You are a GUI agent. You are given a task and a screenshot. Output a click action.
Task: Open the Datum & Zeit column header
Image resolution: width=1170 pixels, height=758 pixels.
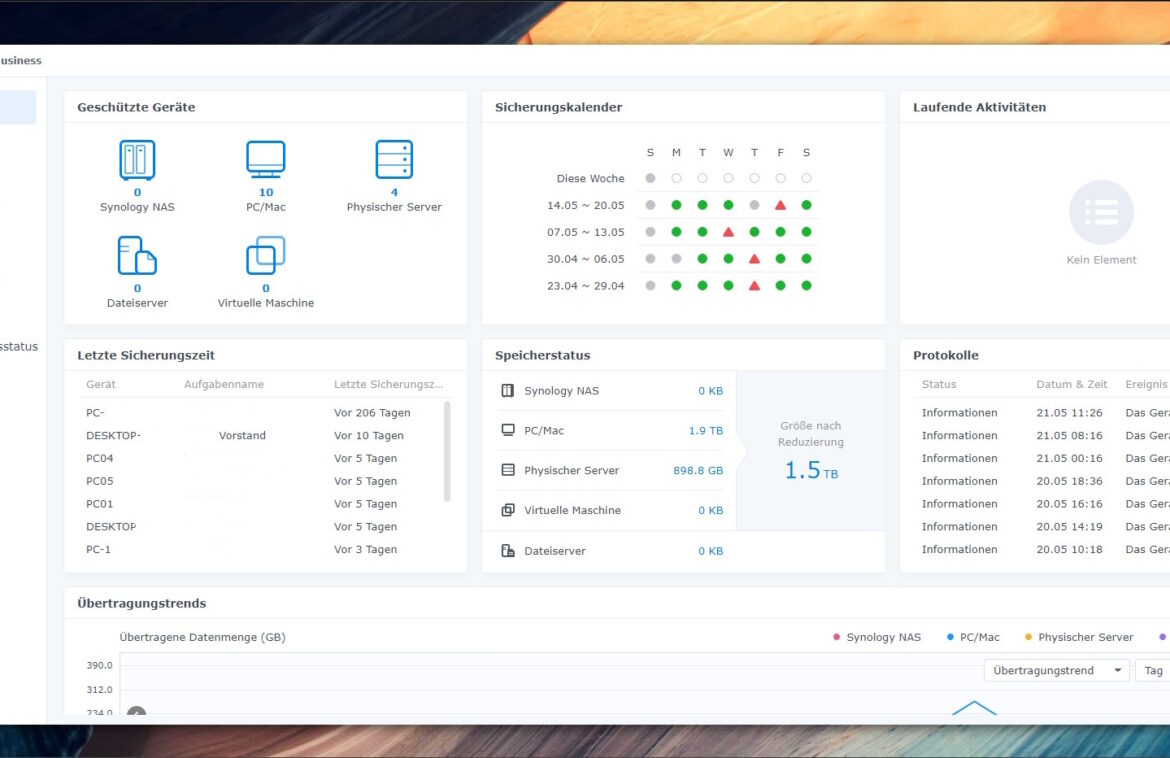click(1072, 384)
